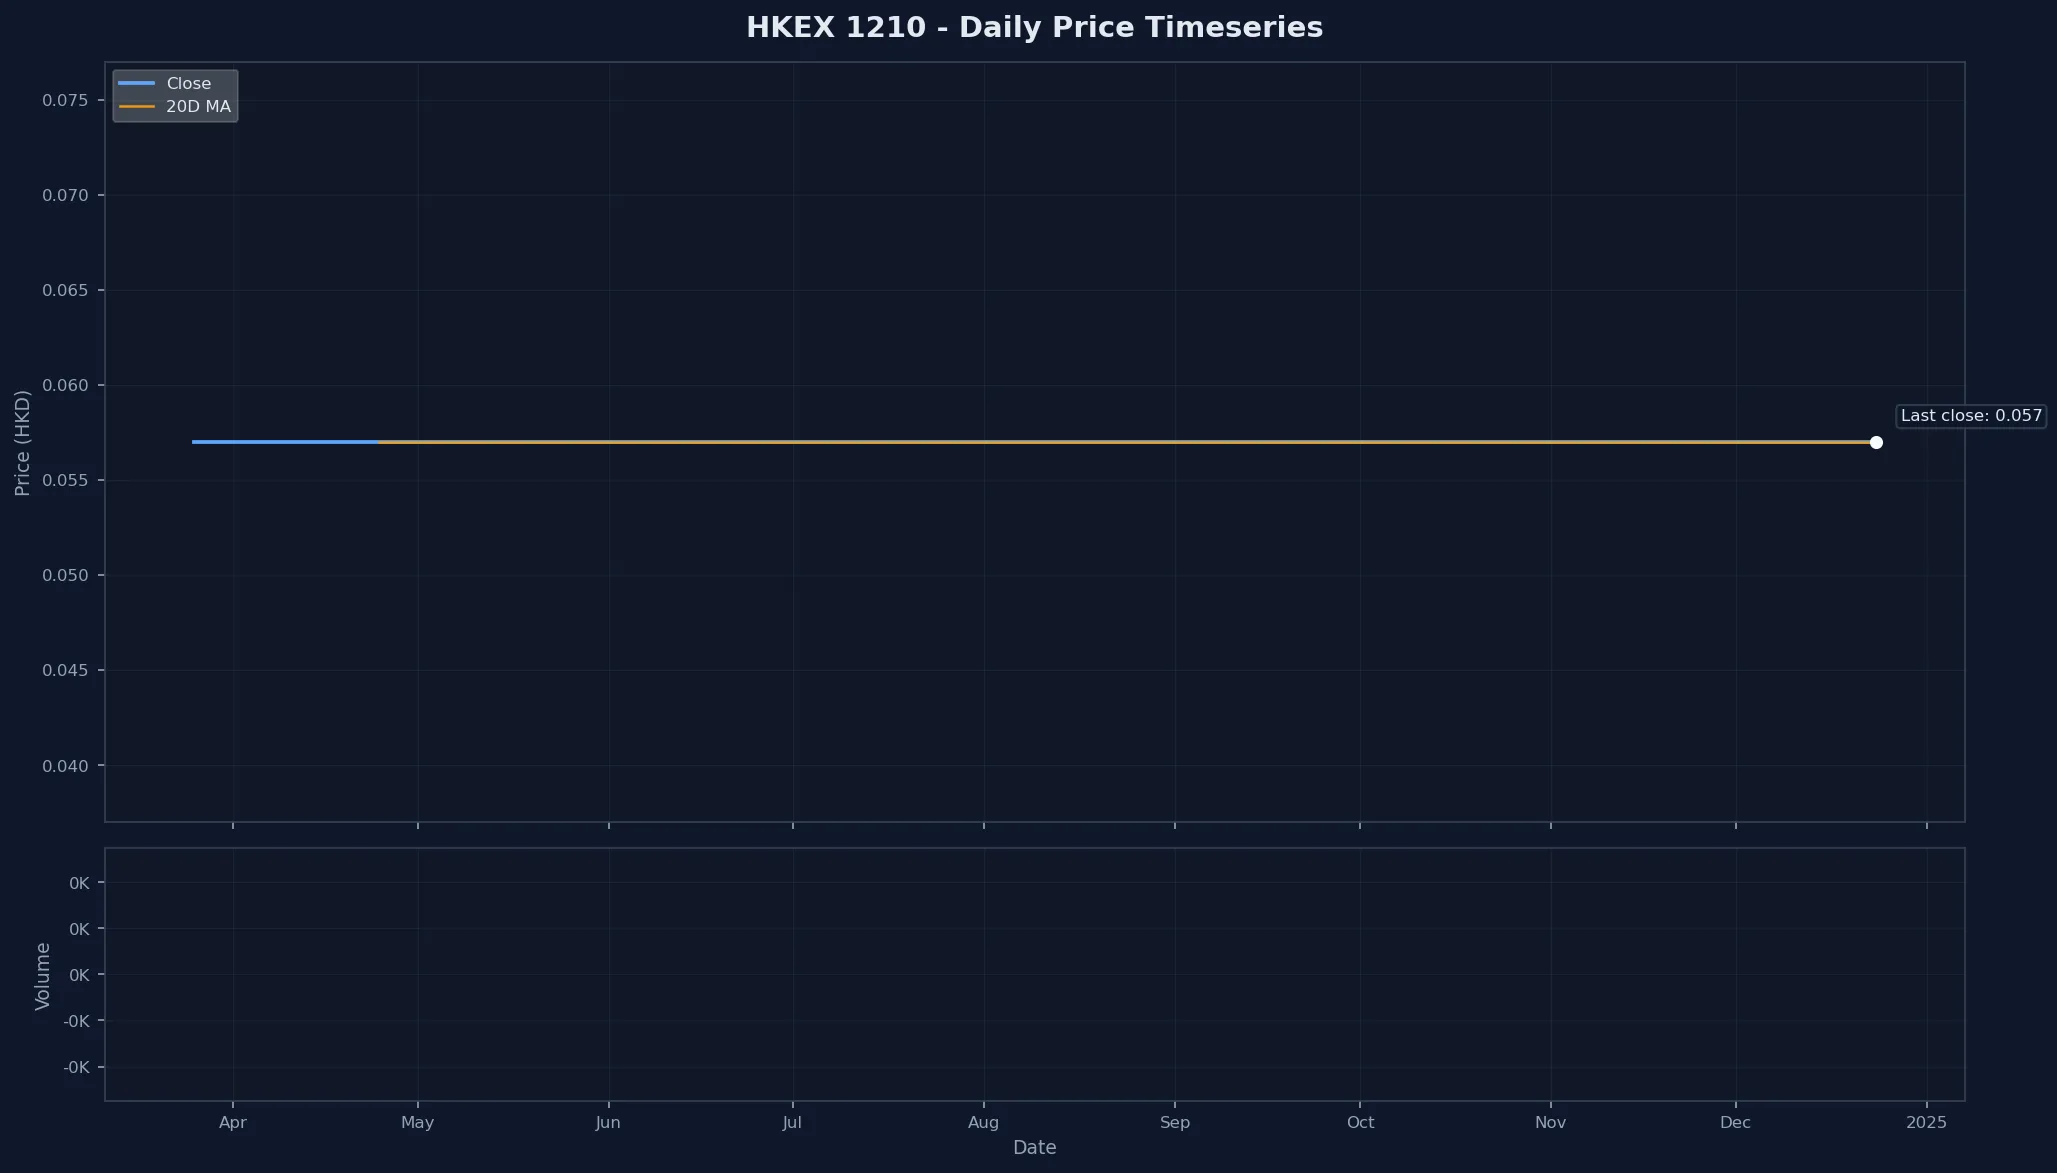Toggle the 20D MA series via its legend entry
This screenshot has height=1173, width=2057.
197,107
